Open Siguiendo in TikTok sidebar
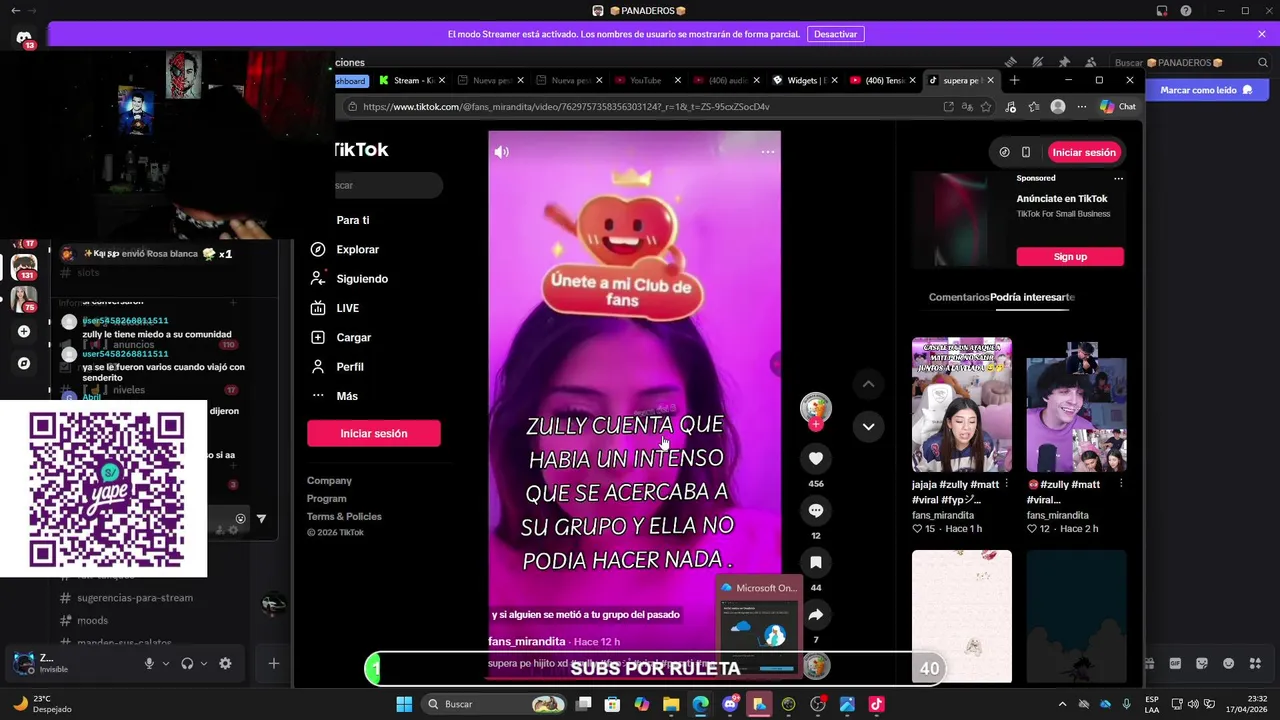This screenshot has height=720, width=1280. 349,279
